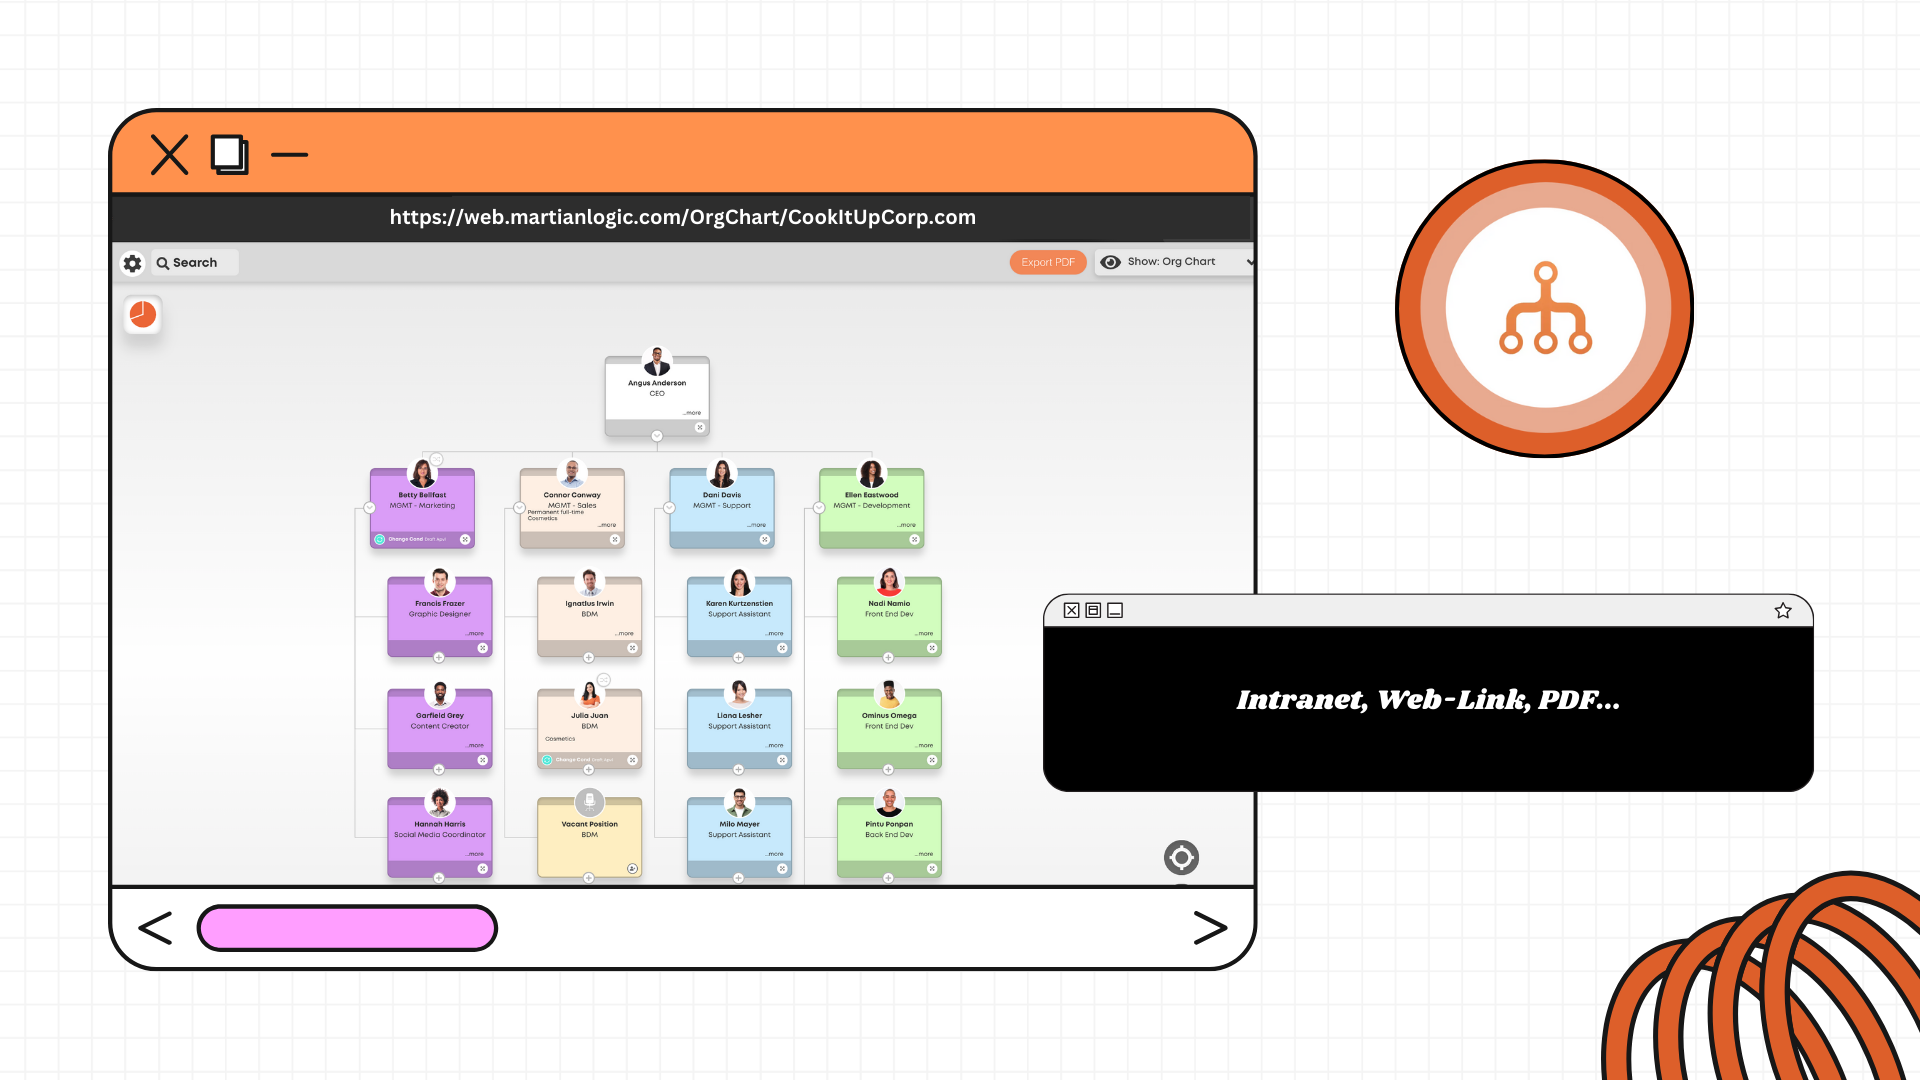This screenshot has width=1920, height=1080.
Task: Click the Change Cond status icon on Julia Juan
Action: click(547, 760)
